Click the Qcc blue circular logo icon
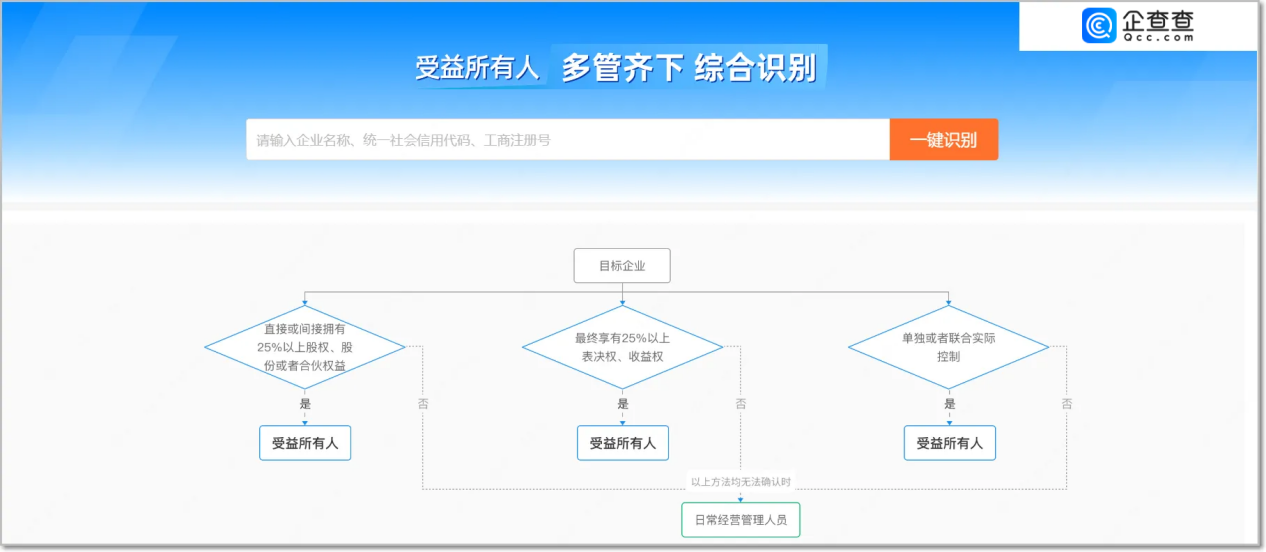1266x552 pixels. [x=1099, y=26]
